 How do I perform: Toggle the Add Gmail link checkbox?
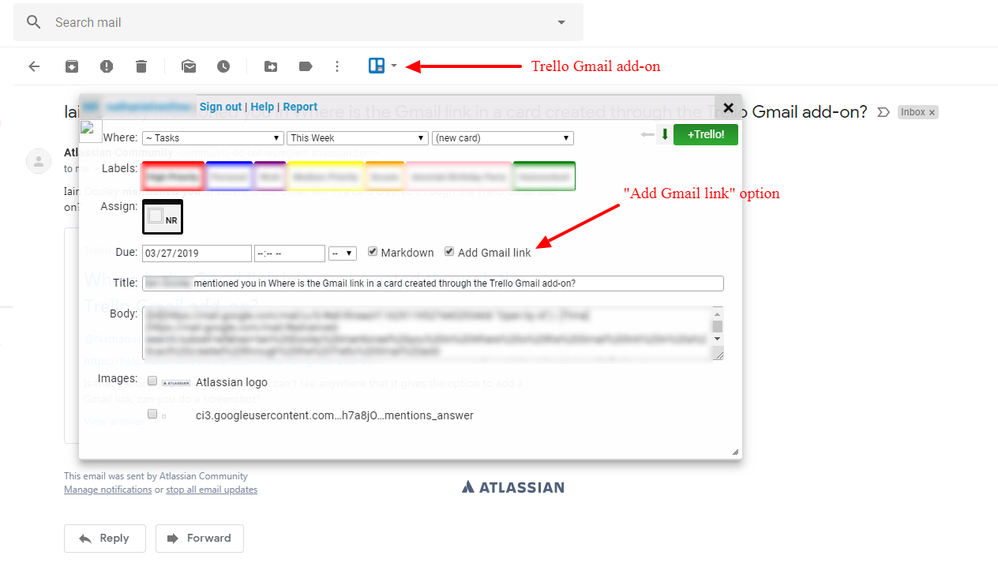[x=449, y=251]
